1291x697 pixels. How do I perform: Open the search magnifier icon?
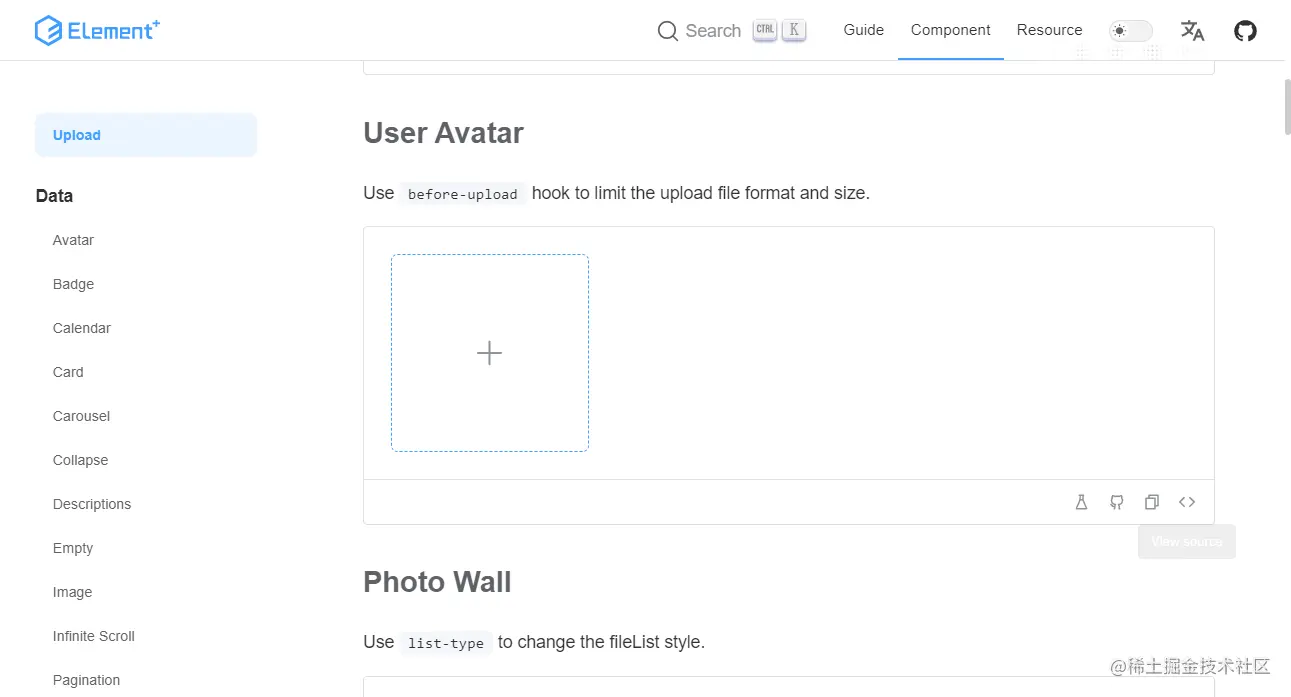[x=667, y=31]
